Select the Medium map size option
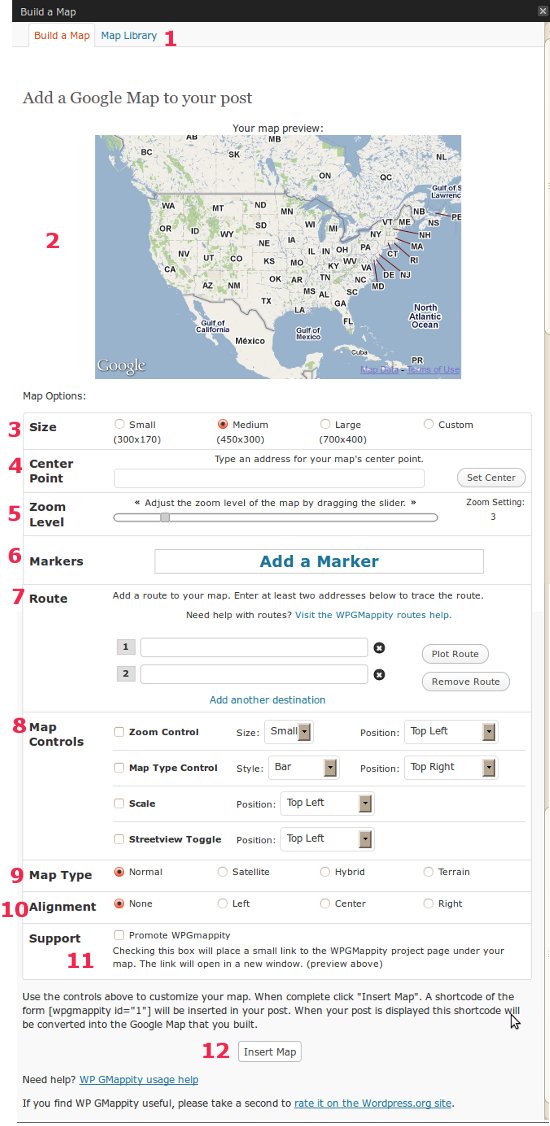This screenshot has height=1126, width=550. [223, 424]
